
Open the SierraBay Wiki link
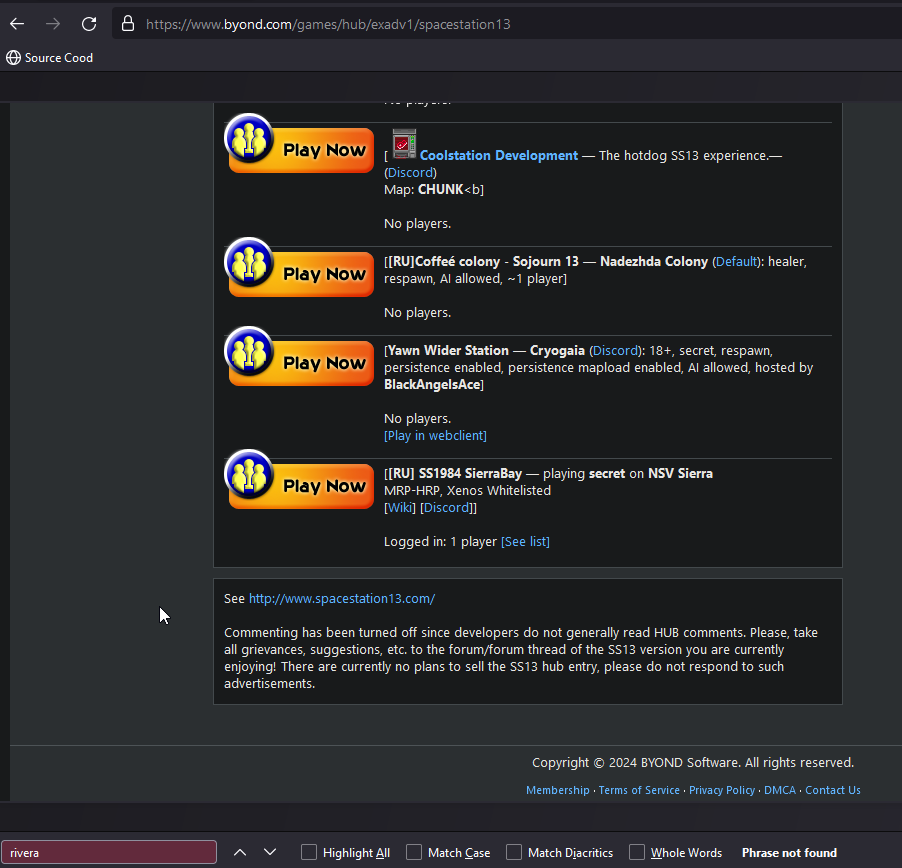point(400,508)
